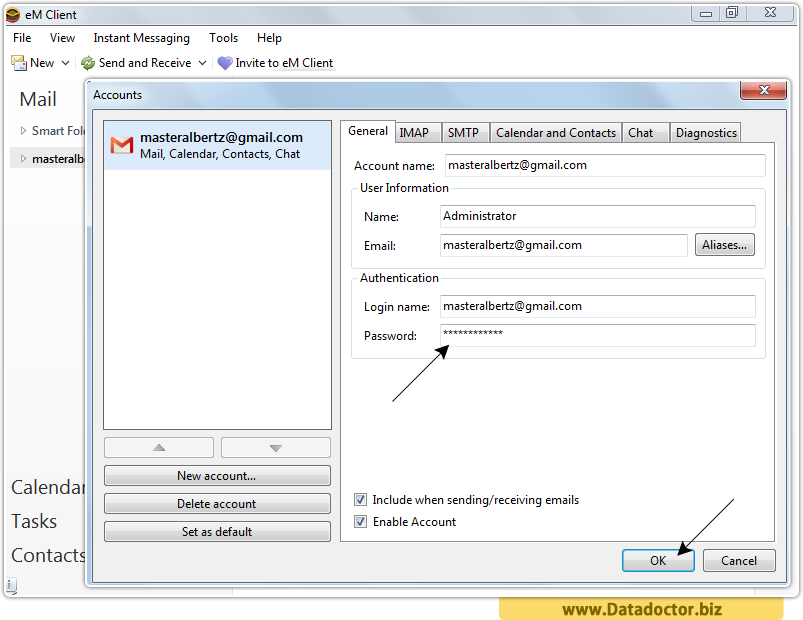This screenshot has height=620, width=803.
Task: Switch to the General tab
Action: click(x=368, y=131)
